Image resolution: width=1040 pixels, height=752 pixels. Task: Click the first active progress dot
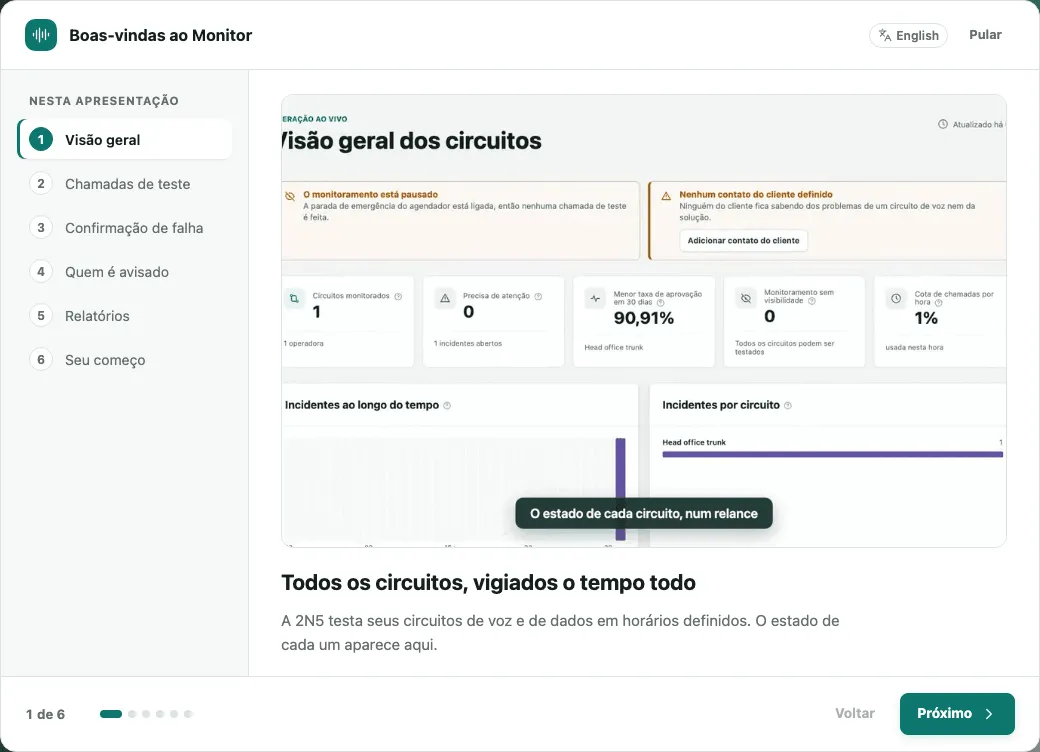pos(111,714)
